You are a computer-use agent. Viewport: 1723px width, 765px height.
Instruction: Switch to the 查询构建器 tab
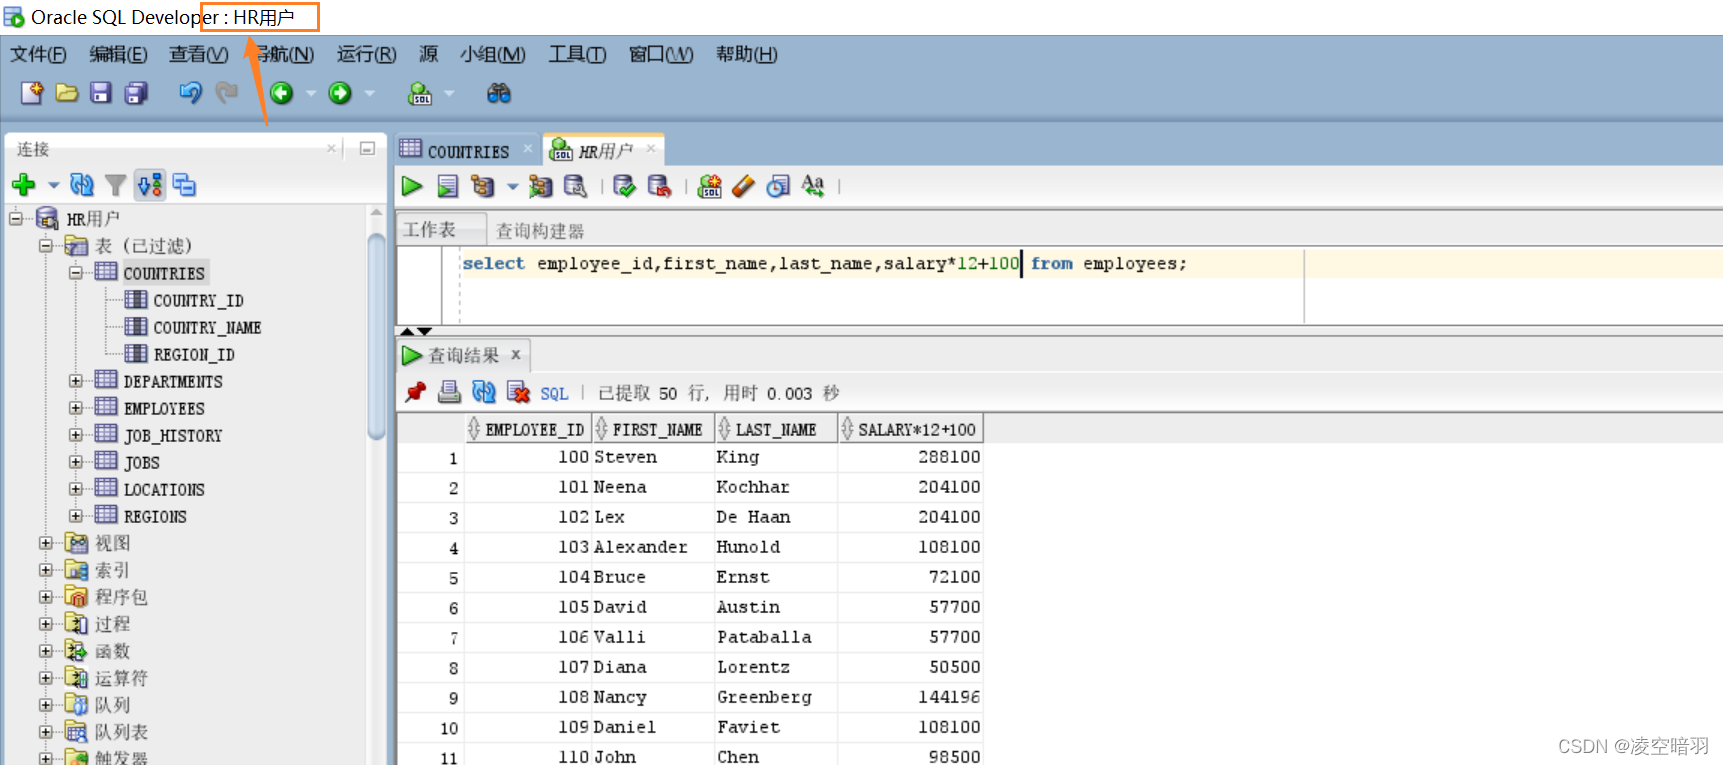[540, 231]
